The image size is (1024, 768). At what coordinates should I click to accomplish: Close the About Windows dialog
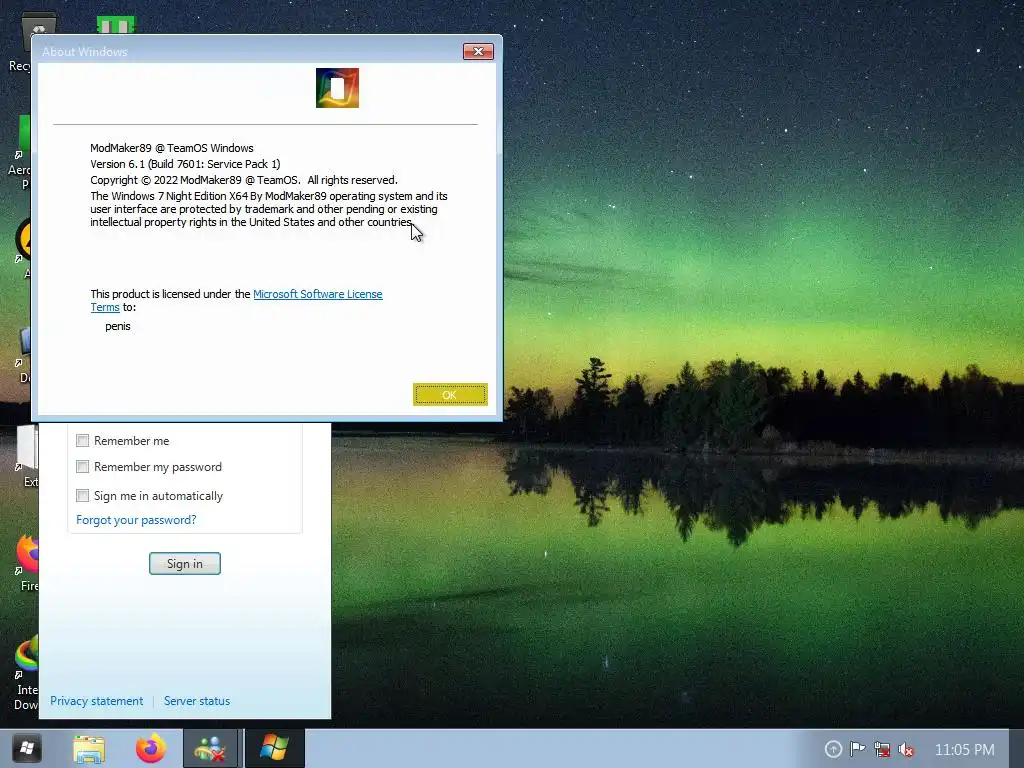(x=478, y=52)
